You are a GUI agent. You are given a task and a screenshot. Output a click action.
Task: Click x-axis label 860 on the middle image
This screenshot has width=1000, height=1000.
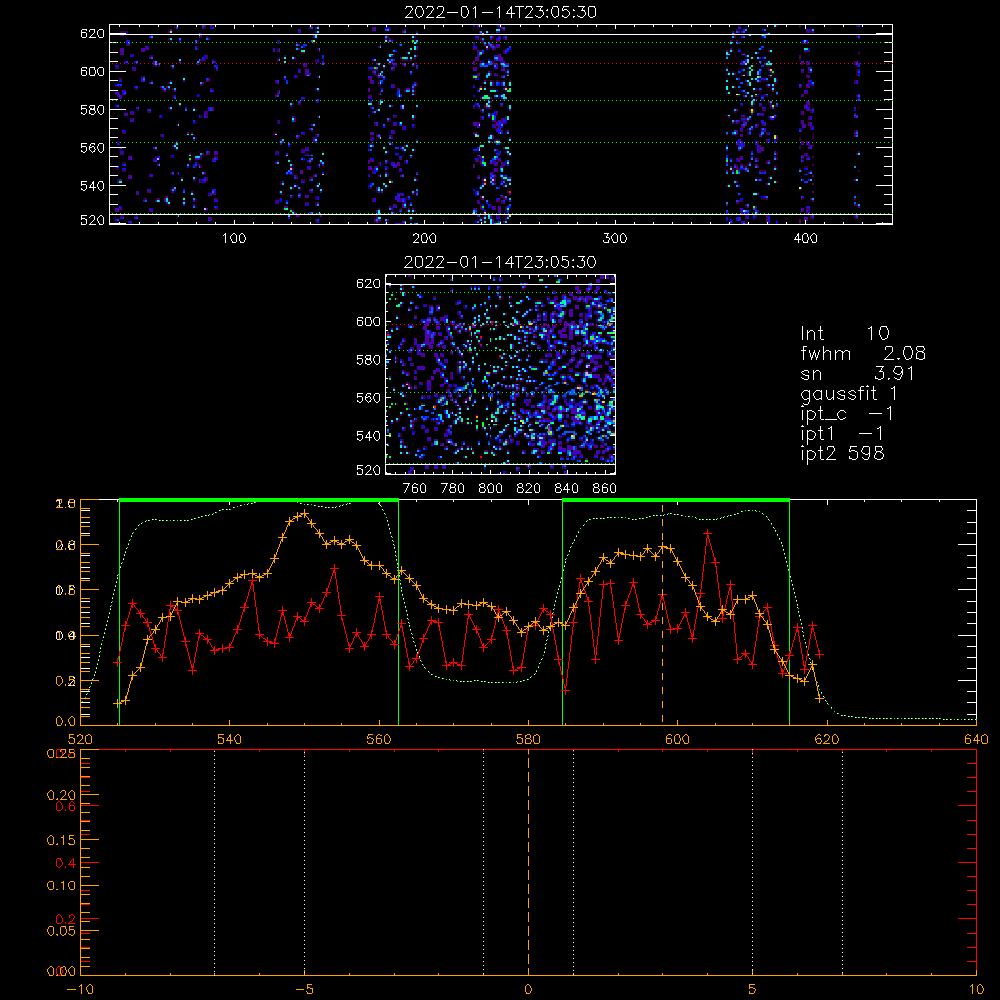[605, 489]
